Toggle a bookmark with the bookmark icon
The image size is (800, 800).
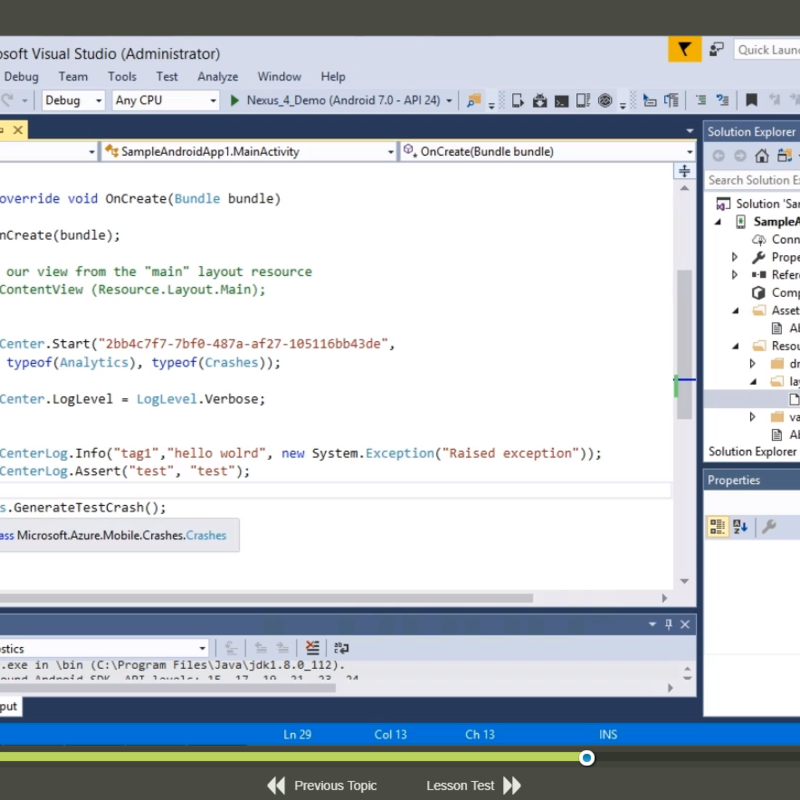coord(751,100)
